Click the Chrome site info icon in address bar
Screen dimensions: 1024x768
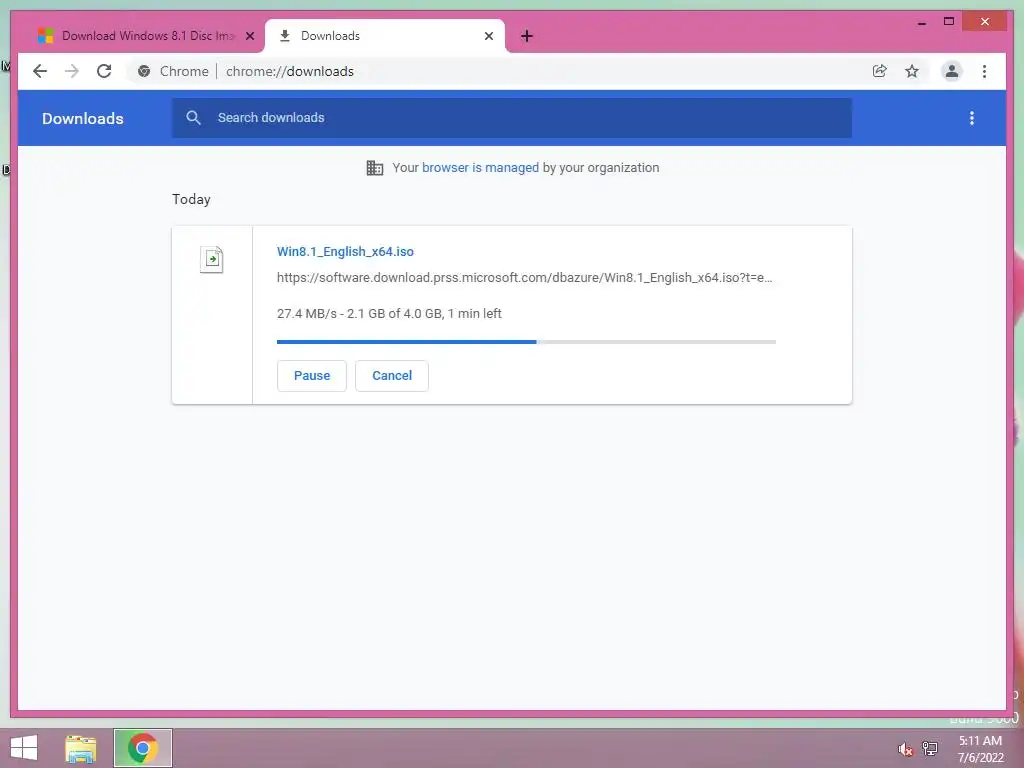(144, 71)
